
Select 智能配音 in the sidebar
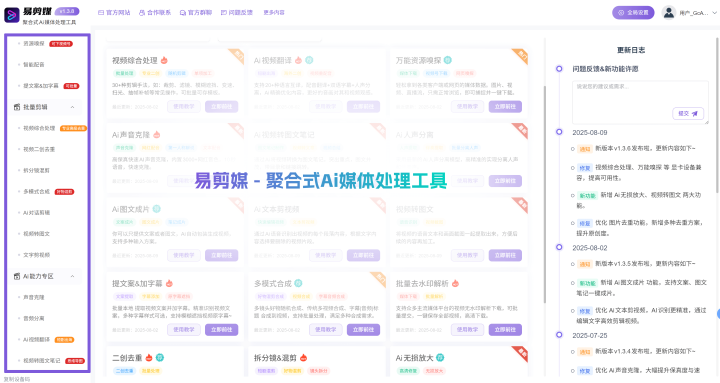tap(34, 65)
